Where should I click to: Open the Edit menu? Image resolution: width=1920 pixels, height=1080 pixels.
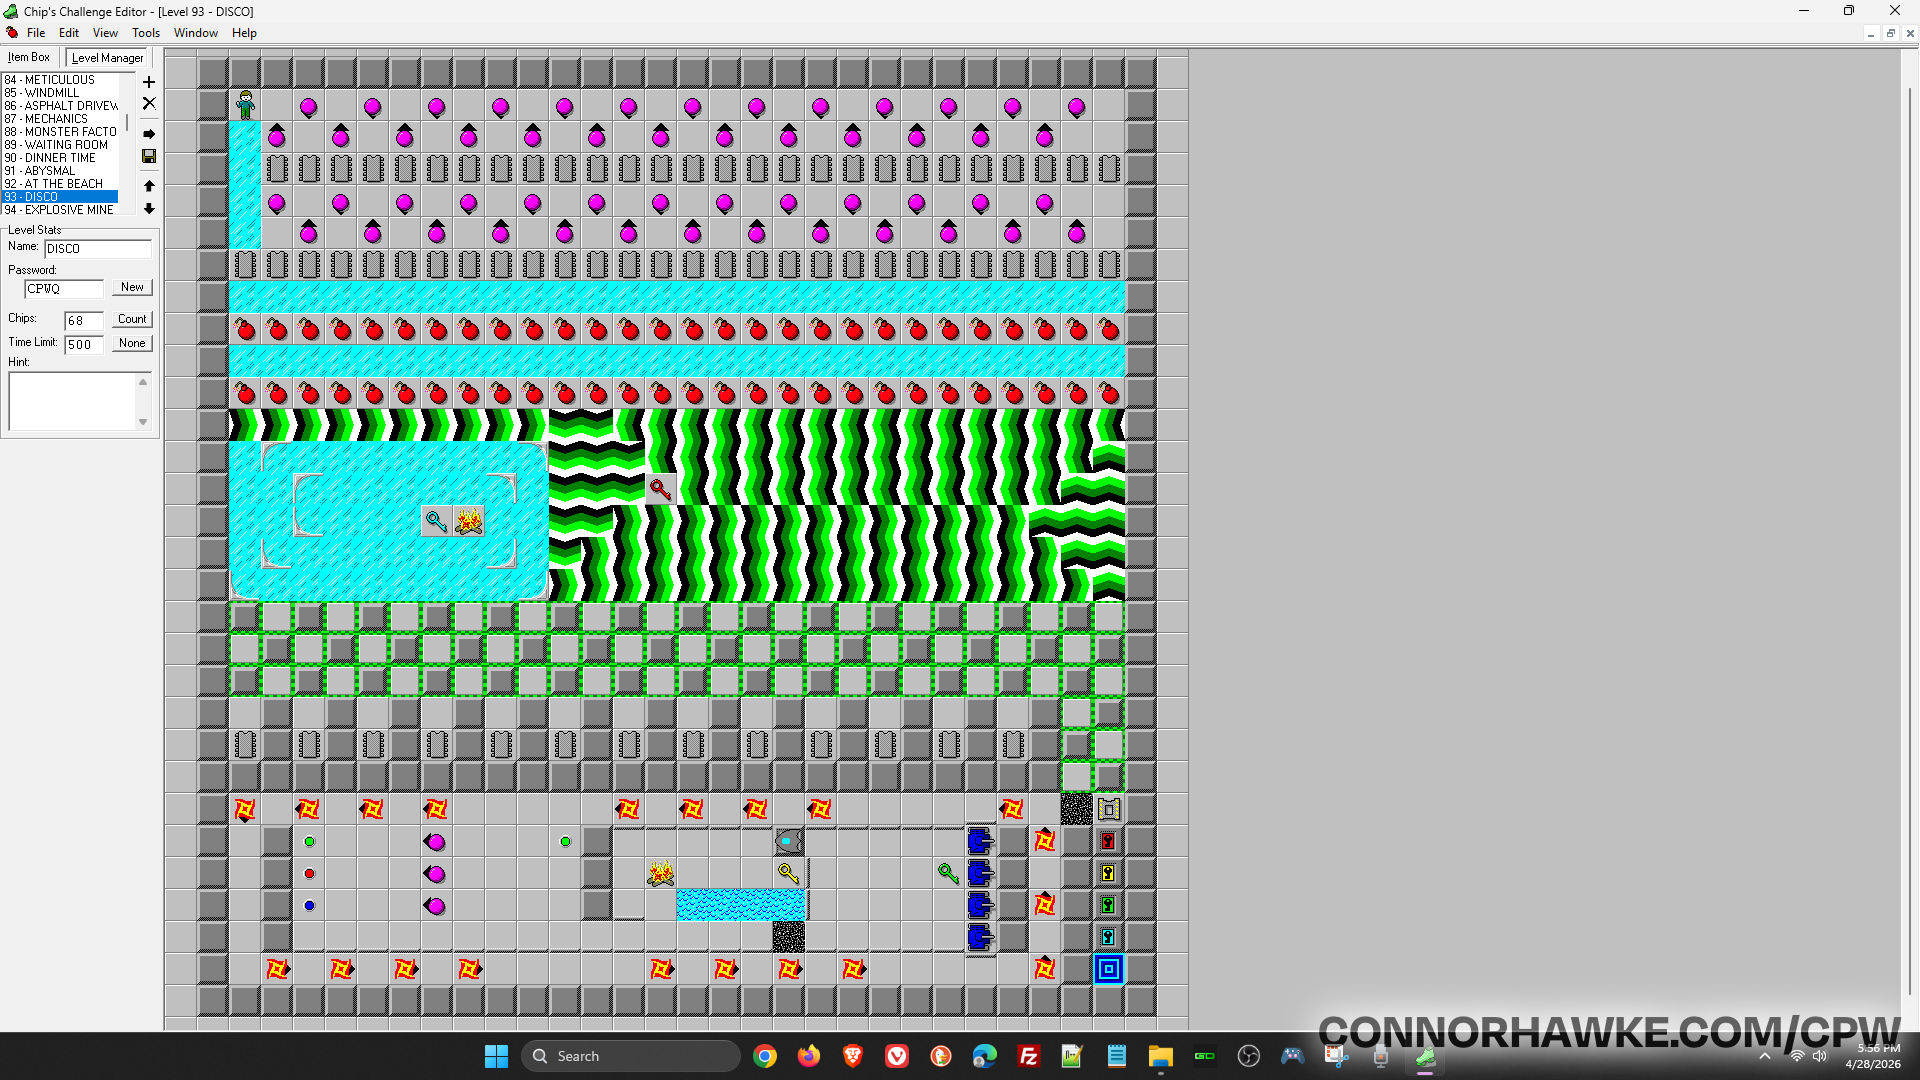click(69, 33)
